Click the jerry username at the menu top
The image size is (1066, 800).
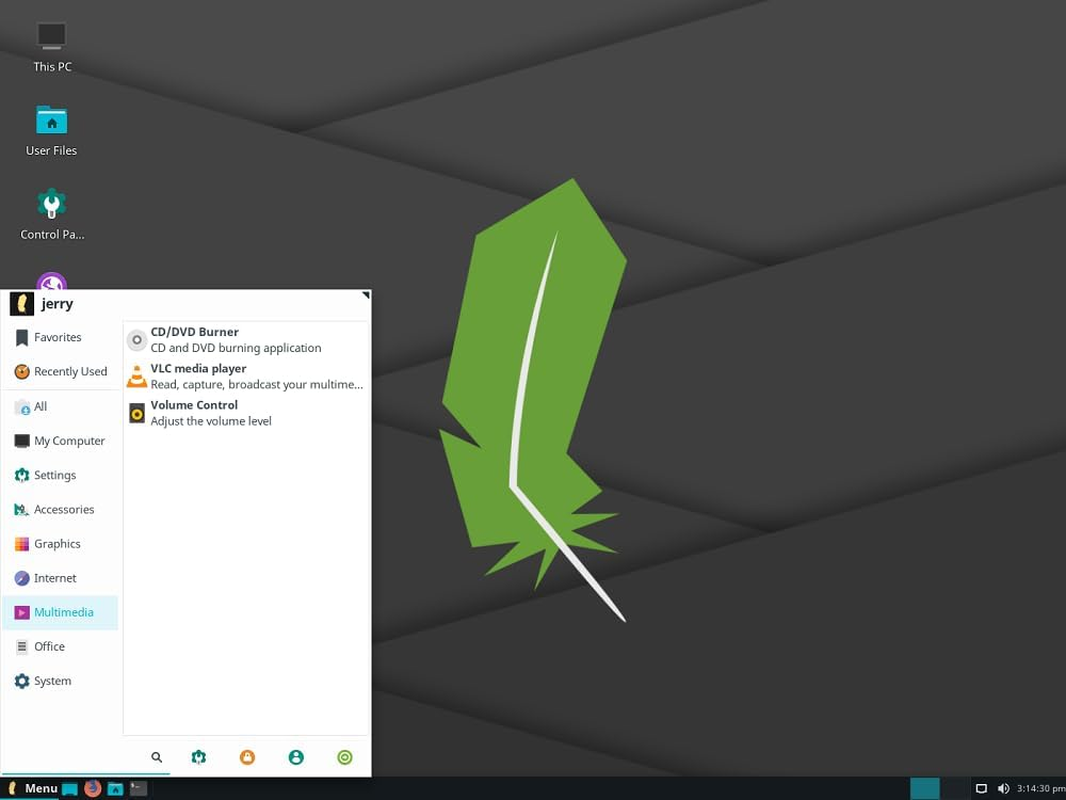coord(57,303)
